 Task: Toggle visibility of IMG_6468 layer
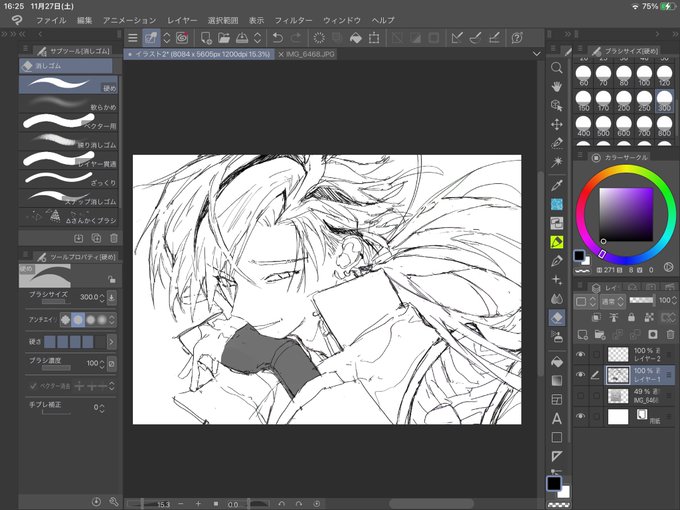coord(580,395)
